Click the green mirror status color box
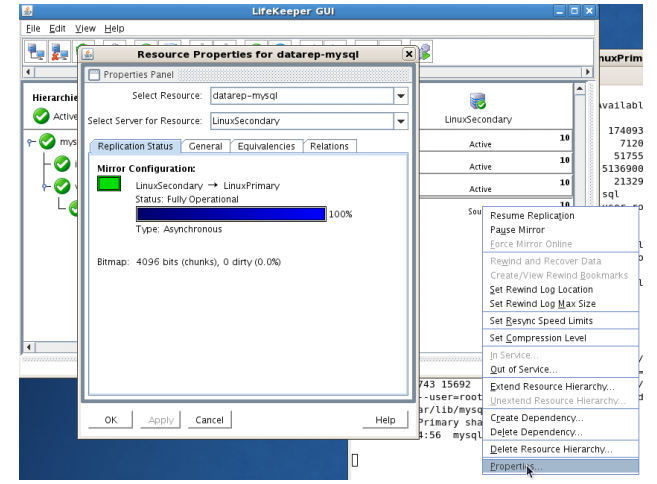 (x=109, y=184)
